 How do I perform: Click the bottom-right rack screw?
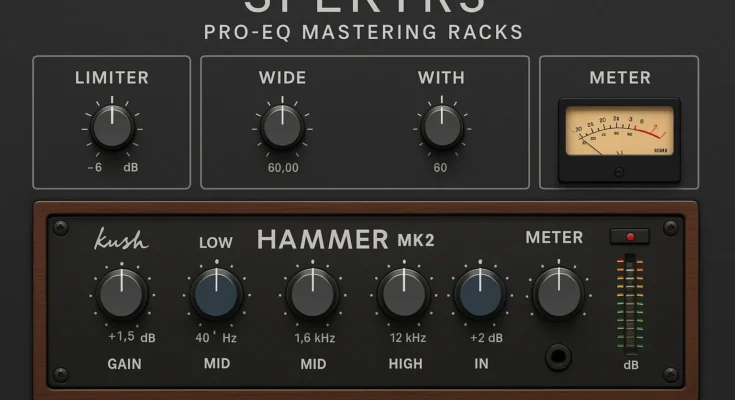[x=670, y=375]
